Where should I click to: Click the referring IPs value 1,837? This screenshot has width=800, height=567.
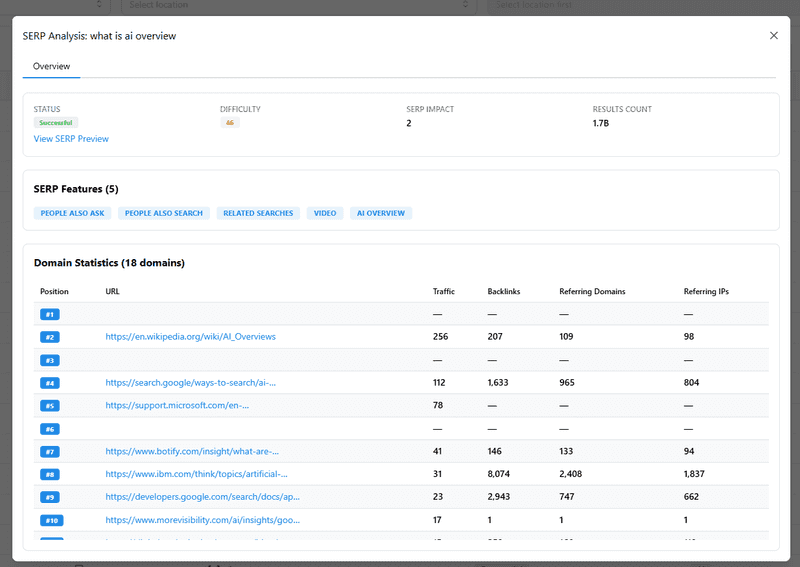694,474
